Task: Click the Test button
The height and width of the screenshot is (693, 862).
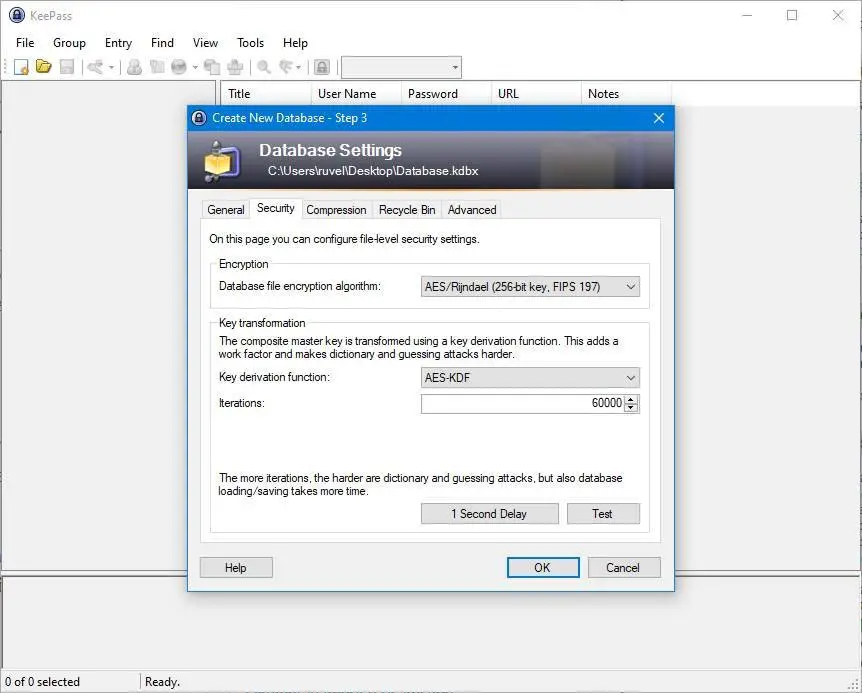Action: [x=603, y=514]
